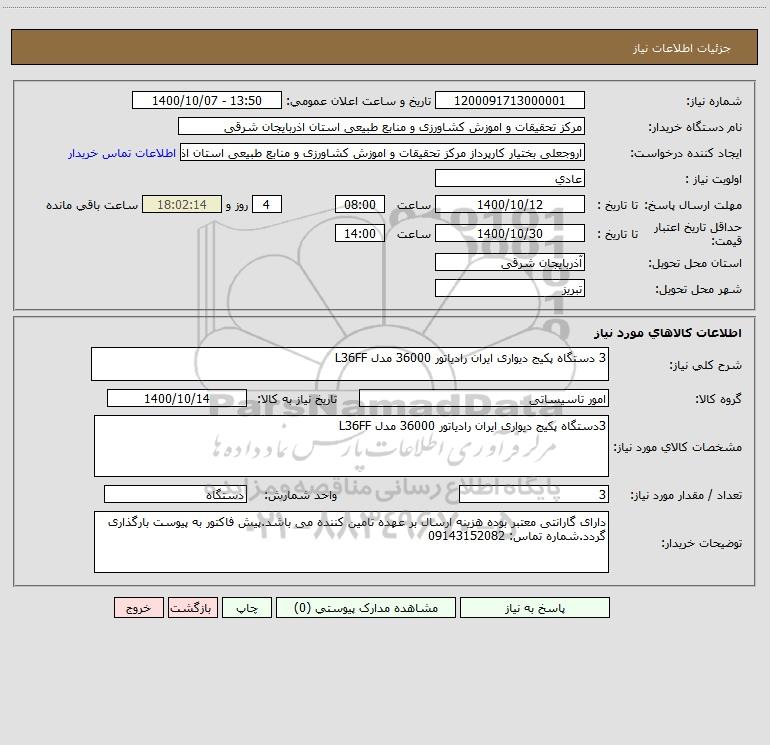Click the goods group field 'امور تاسیساتی'

[484, 398]
